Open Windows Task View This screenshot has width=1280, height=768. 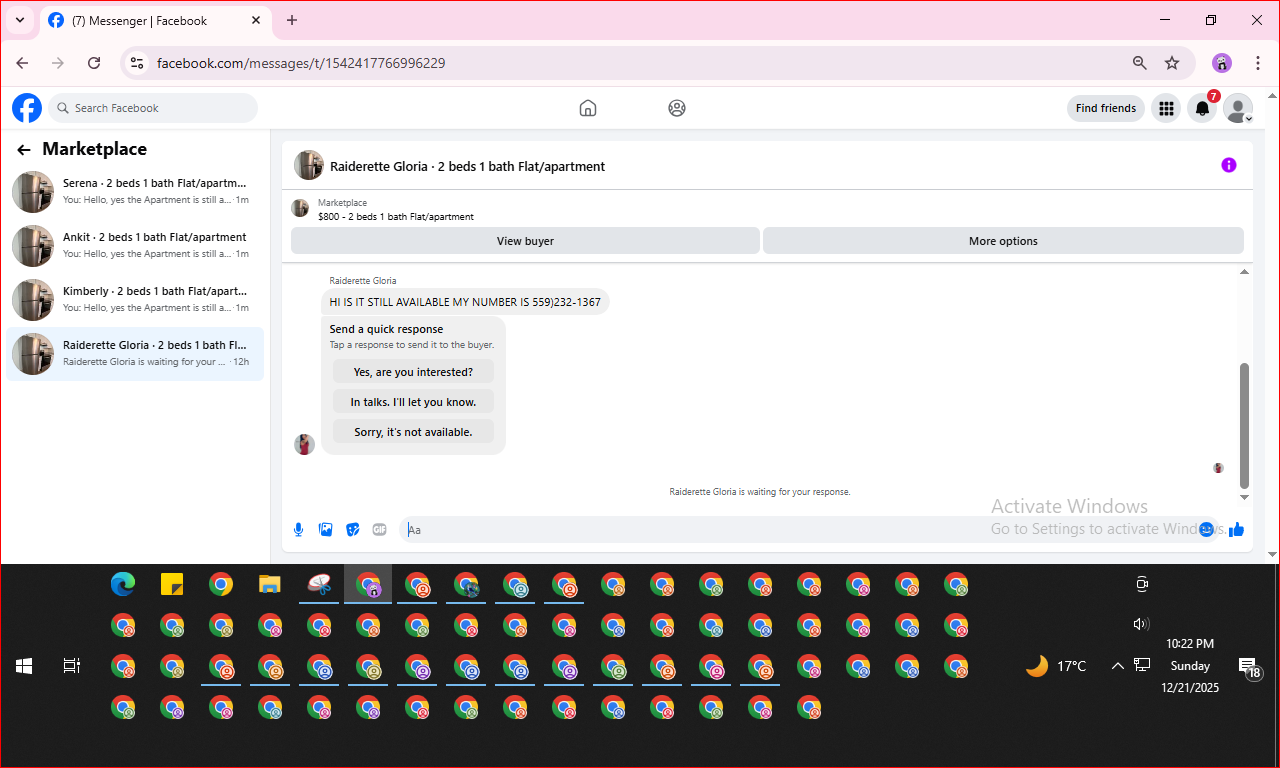point(72,666)
